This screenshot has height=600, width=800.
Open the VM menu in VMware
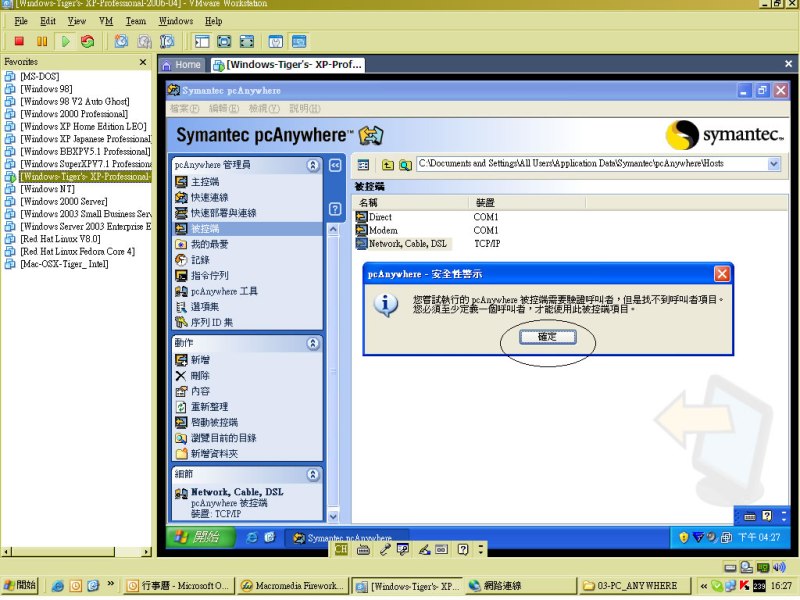pos(106,21)
